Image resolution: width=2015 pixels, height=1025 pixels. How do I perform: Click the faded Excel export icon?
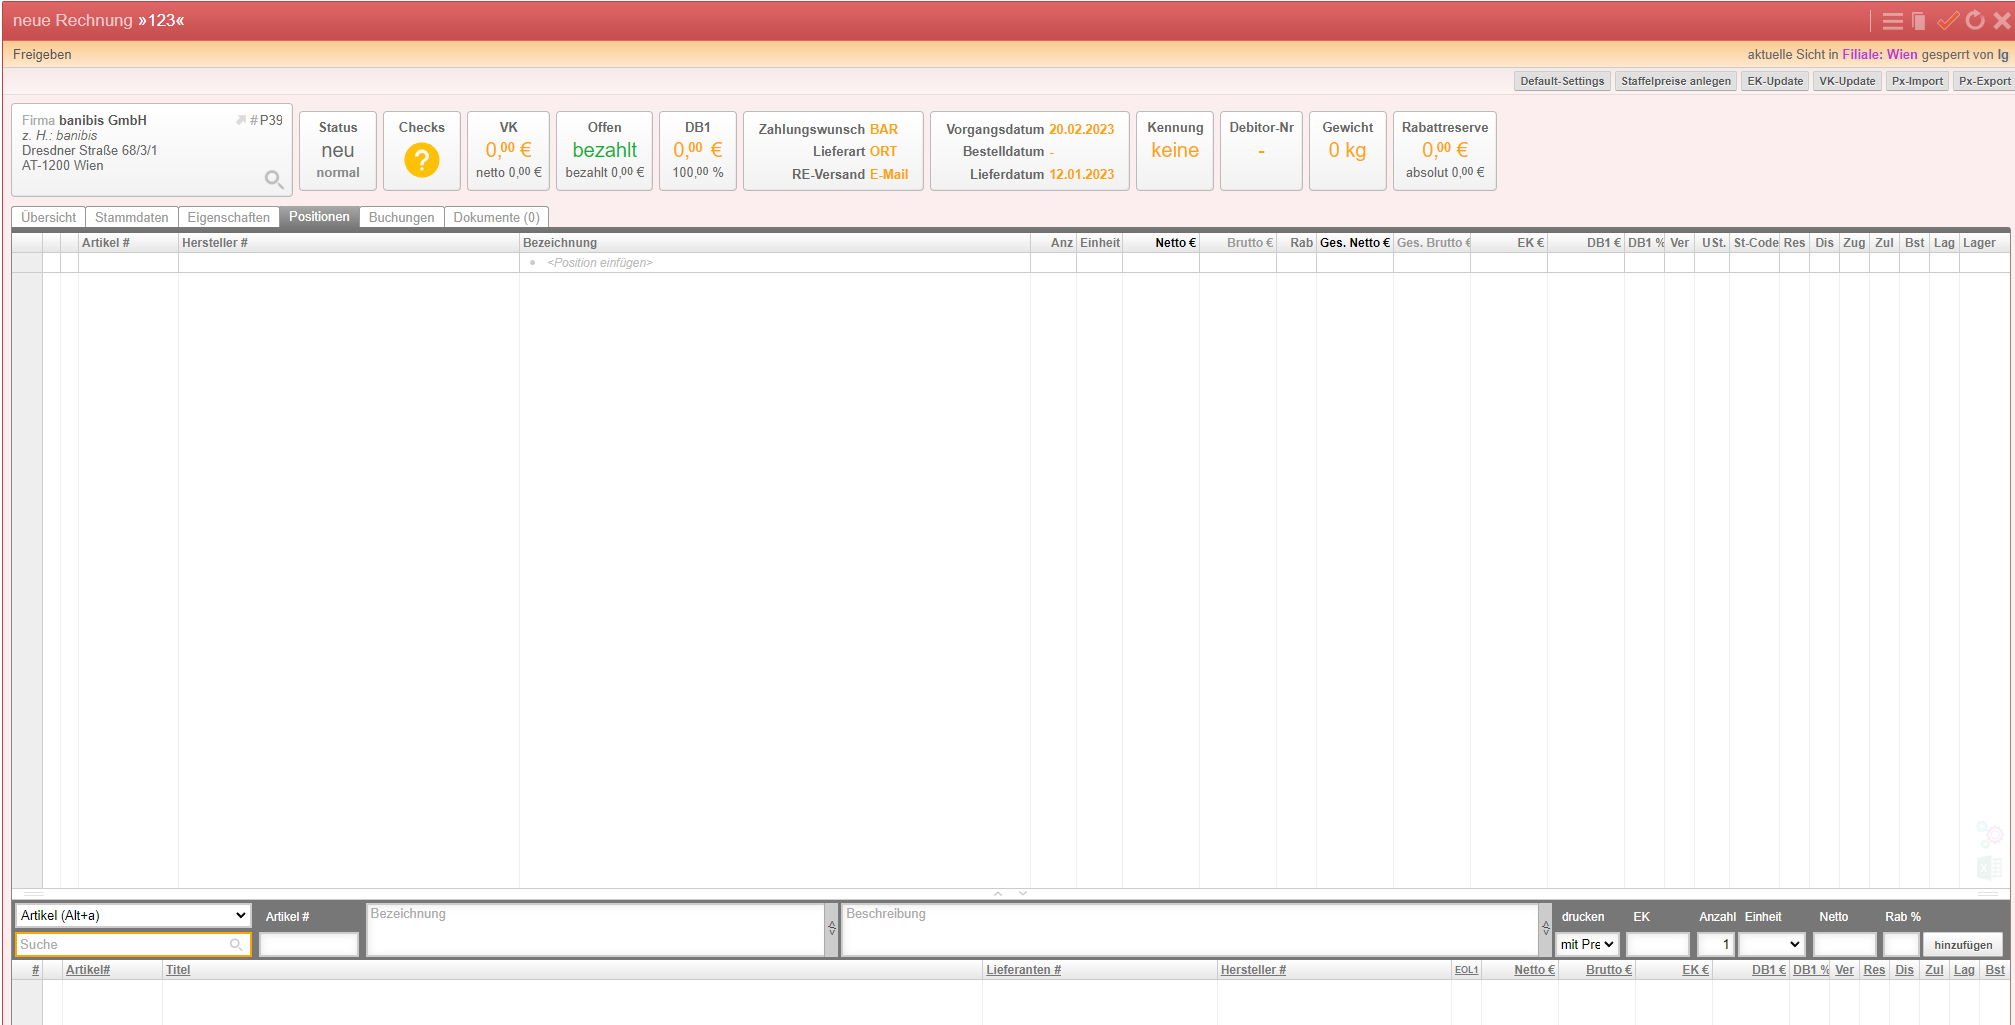tap(1989, 867)
